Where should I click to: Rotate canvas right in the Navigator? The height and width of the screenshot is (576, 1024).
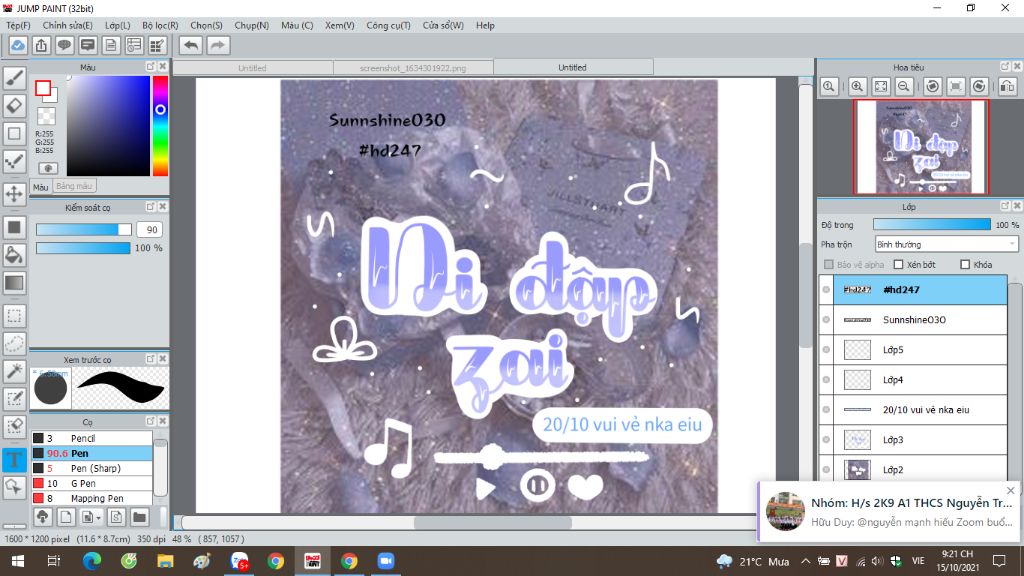coord(979,86)
